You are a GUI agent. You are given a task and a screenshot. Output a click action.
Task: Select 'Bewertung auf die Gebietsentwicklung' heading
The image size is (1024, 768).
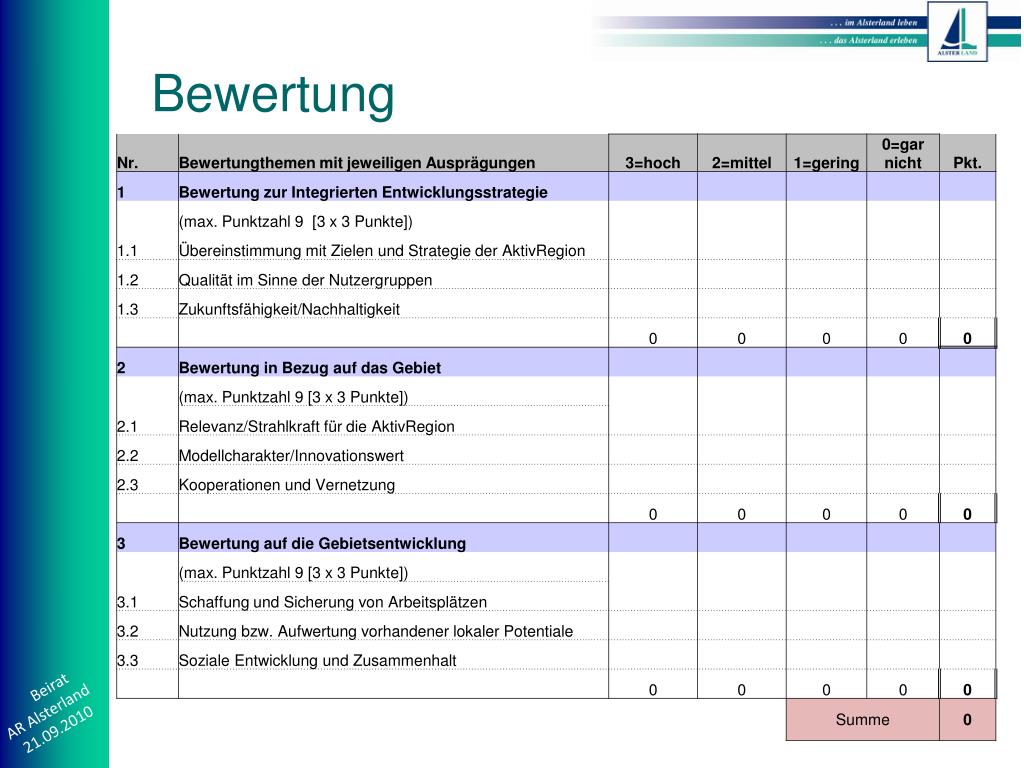click(322, 543)
